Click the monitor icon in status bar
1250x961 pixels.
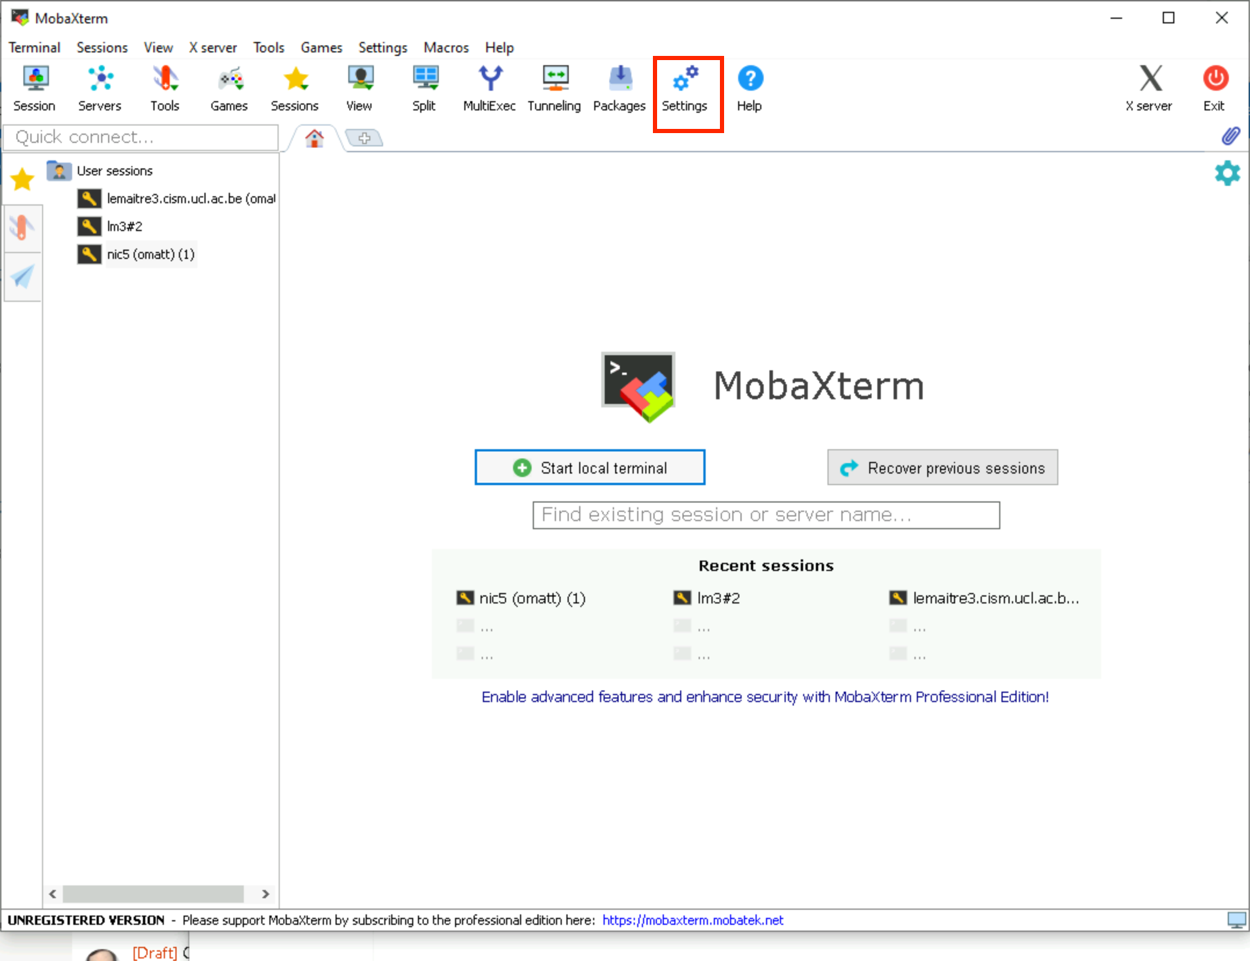[1237, 920]
